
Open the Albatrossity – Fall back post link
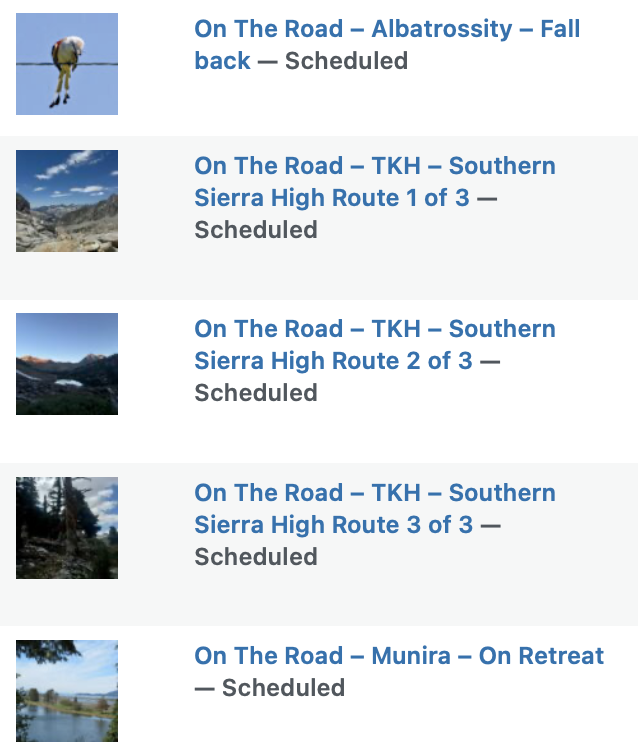pos(387,45)
